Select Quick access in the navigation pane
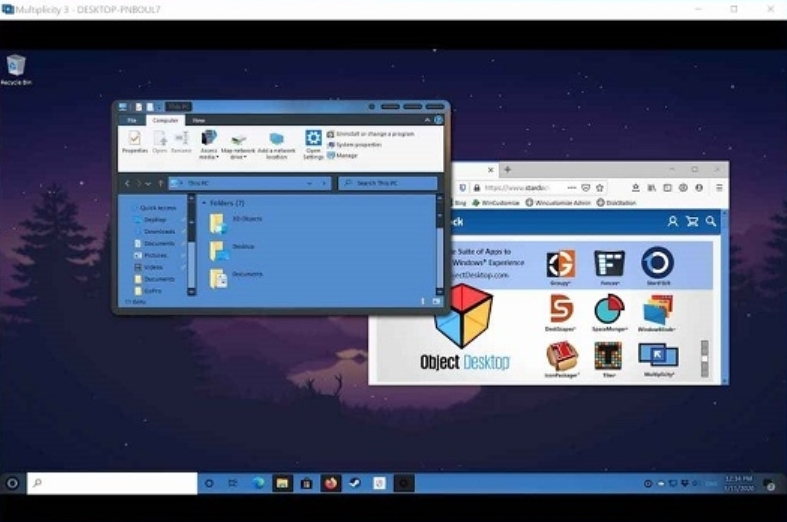This screenshot has width=787, height=522. click(154, 208)
